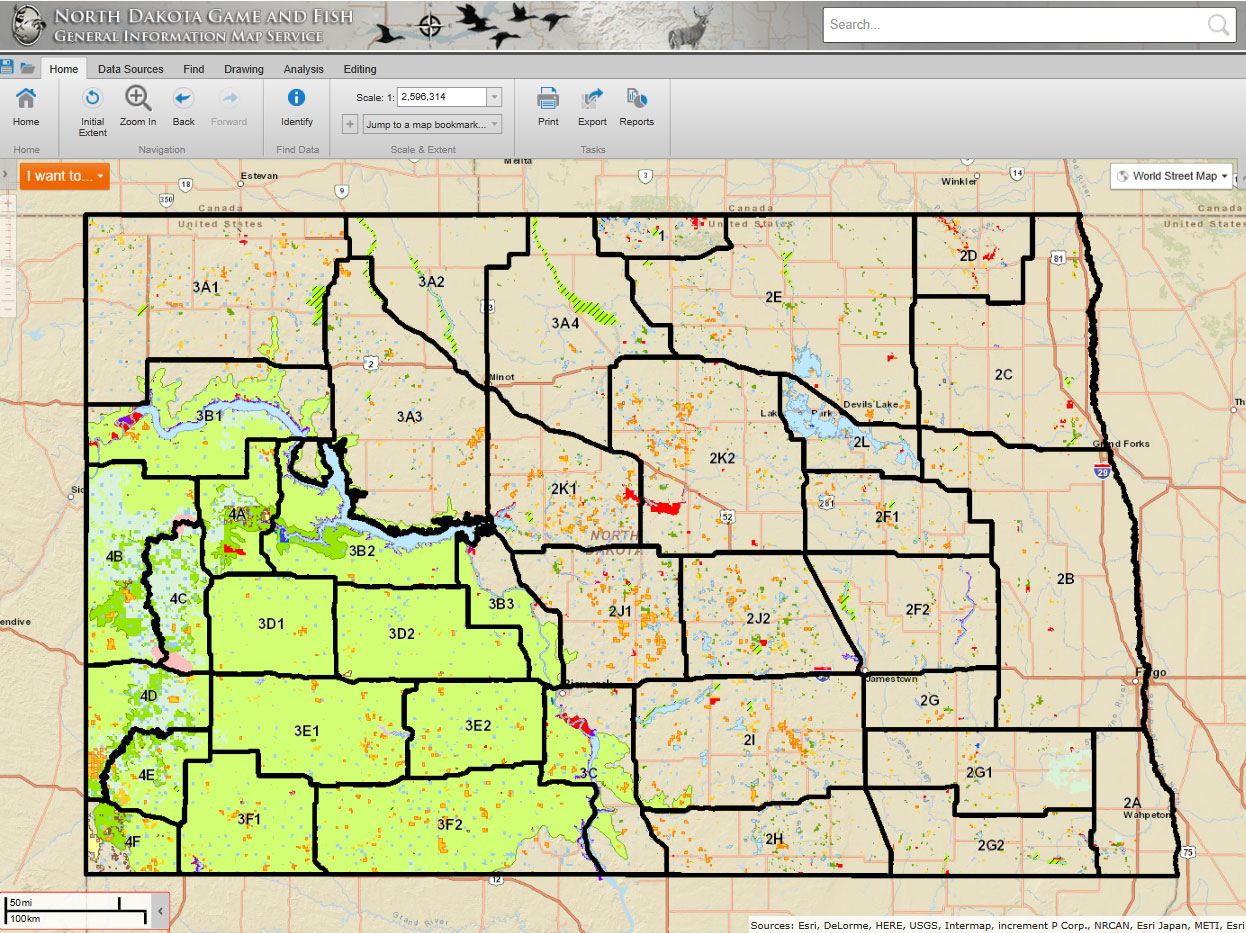Go to previous extent with Back
This screenshot has width=1246, height=933.
tap(183, 97)
